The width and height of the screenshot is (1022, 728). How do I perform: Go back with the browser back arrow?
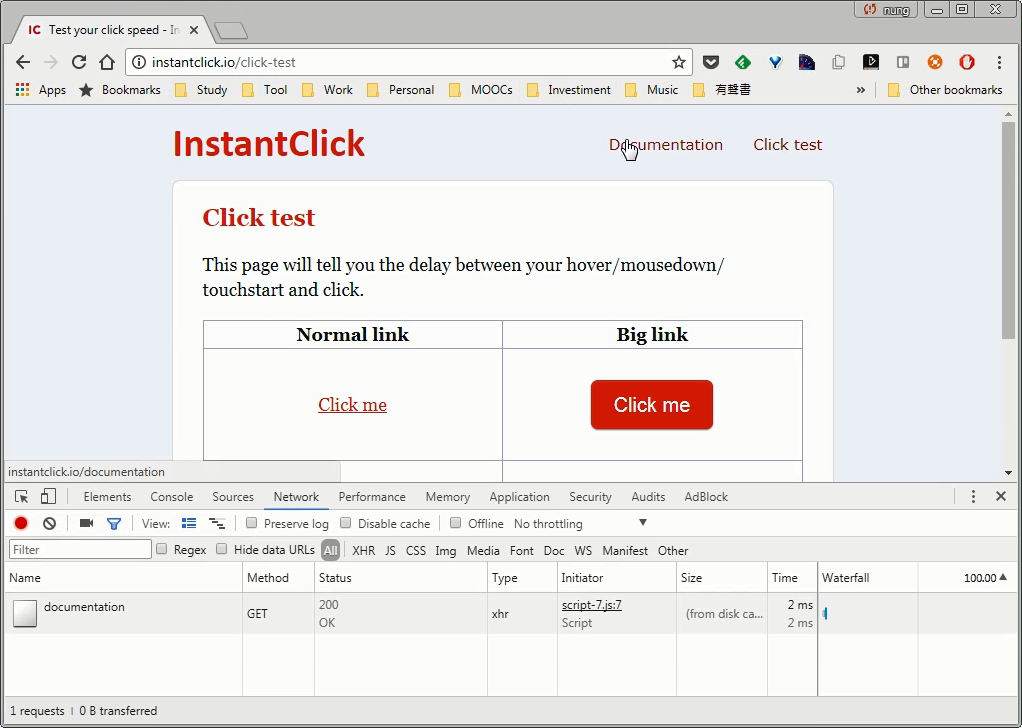(x=23, y=62)
